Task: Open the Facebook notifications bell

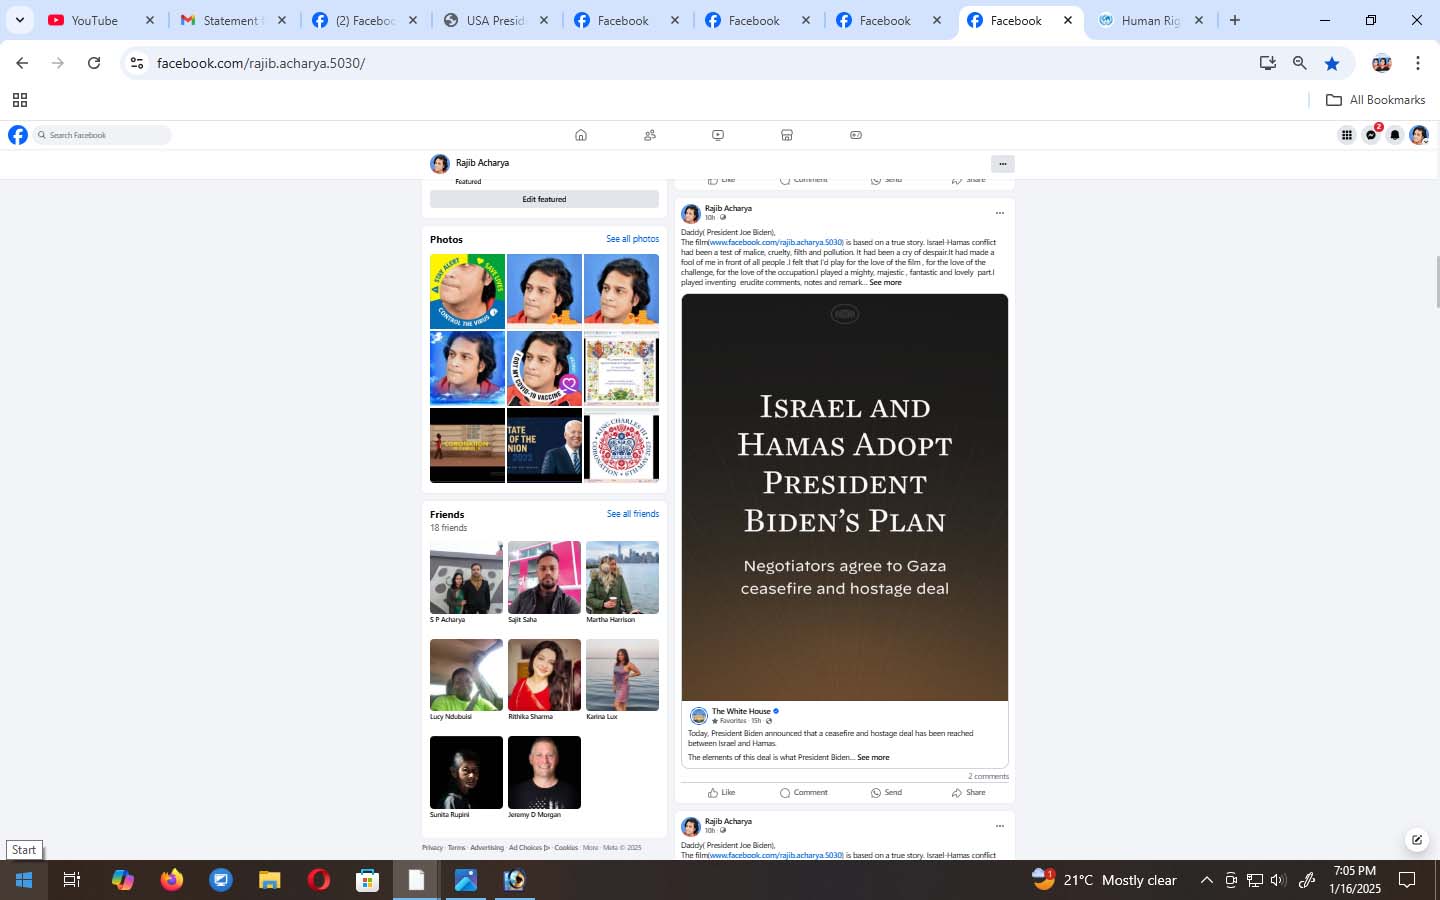Action: [x=1395, y=135]
